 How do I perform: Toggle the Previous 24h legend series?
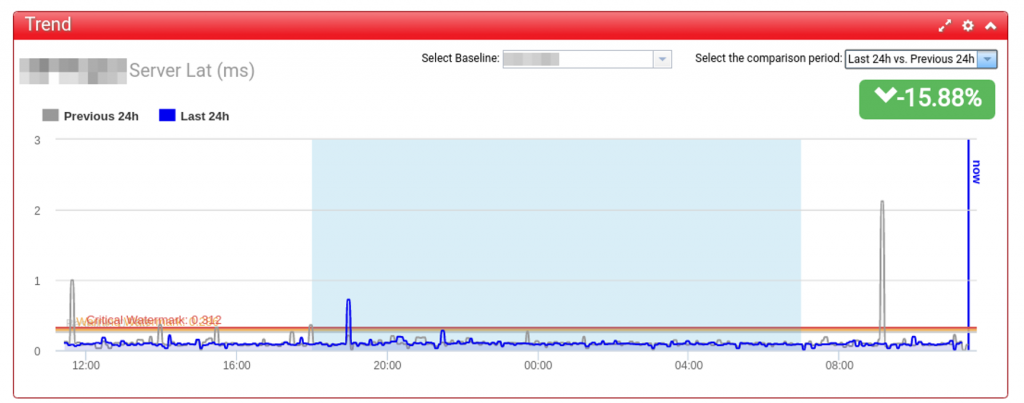(91, 116)
